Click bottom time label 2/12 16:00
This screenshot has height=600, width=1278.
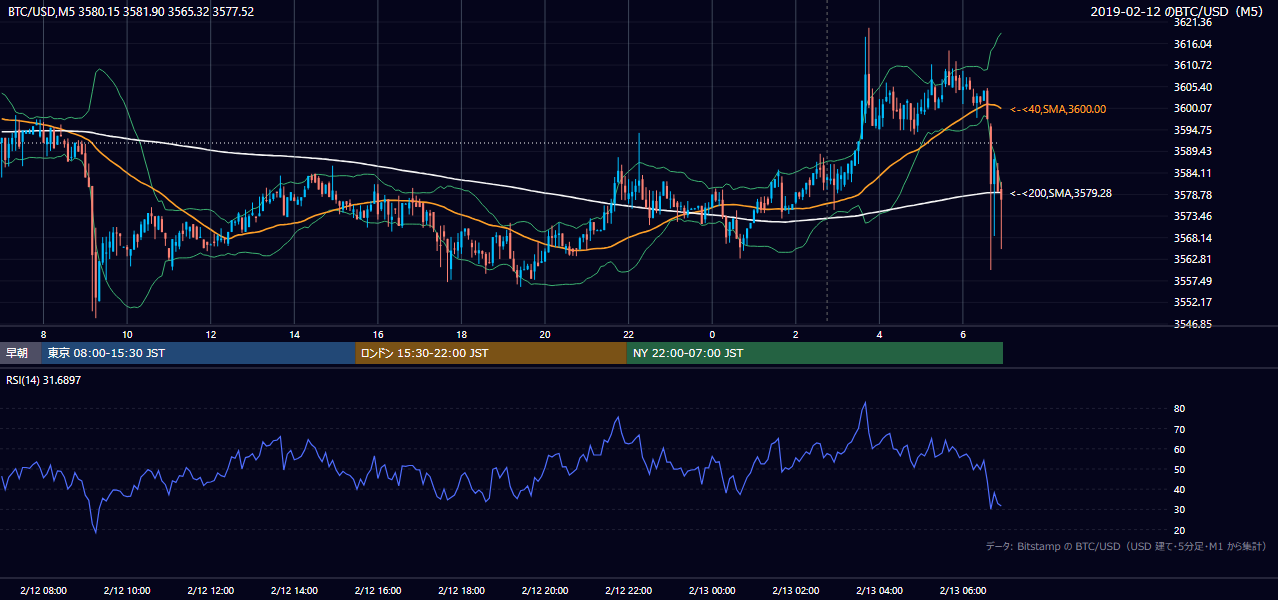tap(378, 591)
